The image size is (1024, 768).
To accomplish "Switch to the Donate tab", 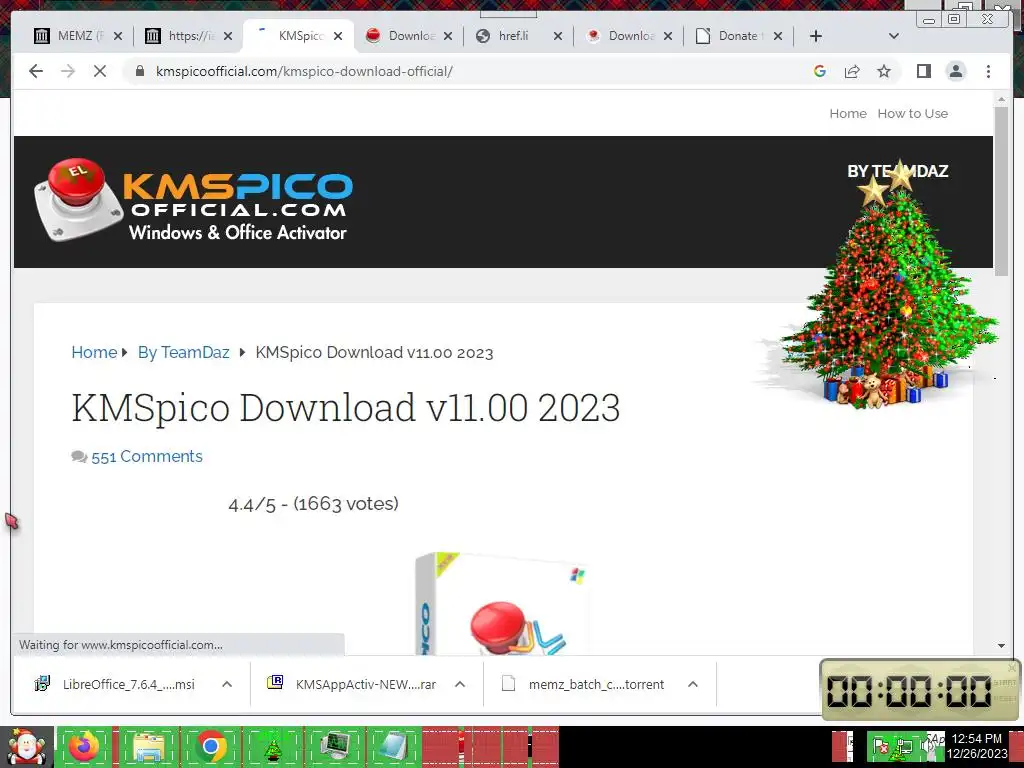I will pos(738,36).
